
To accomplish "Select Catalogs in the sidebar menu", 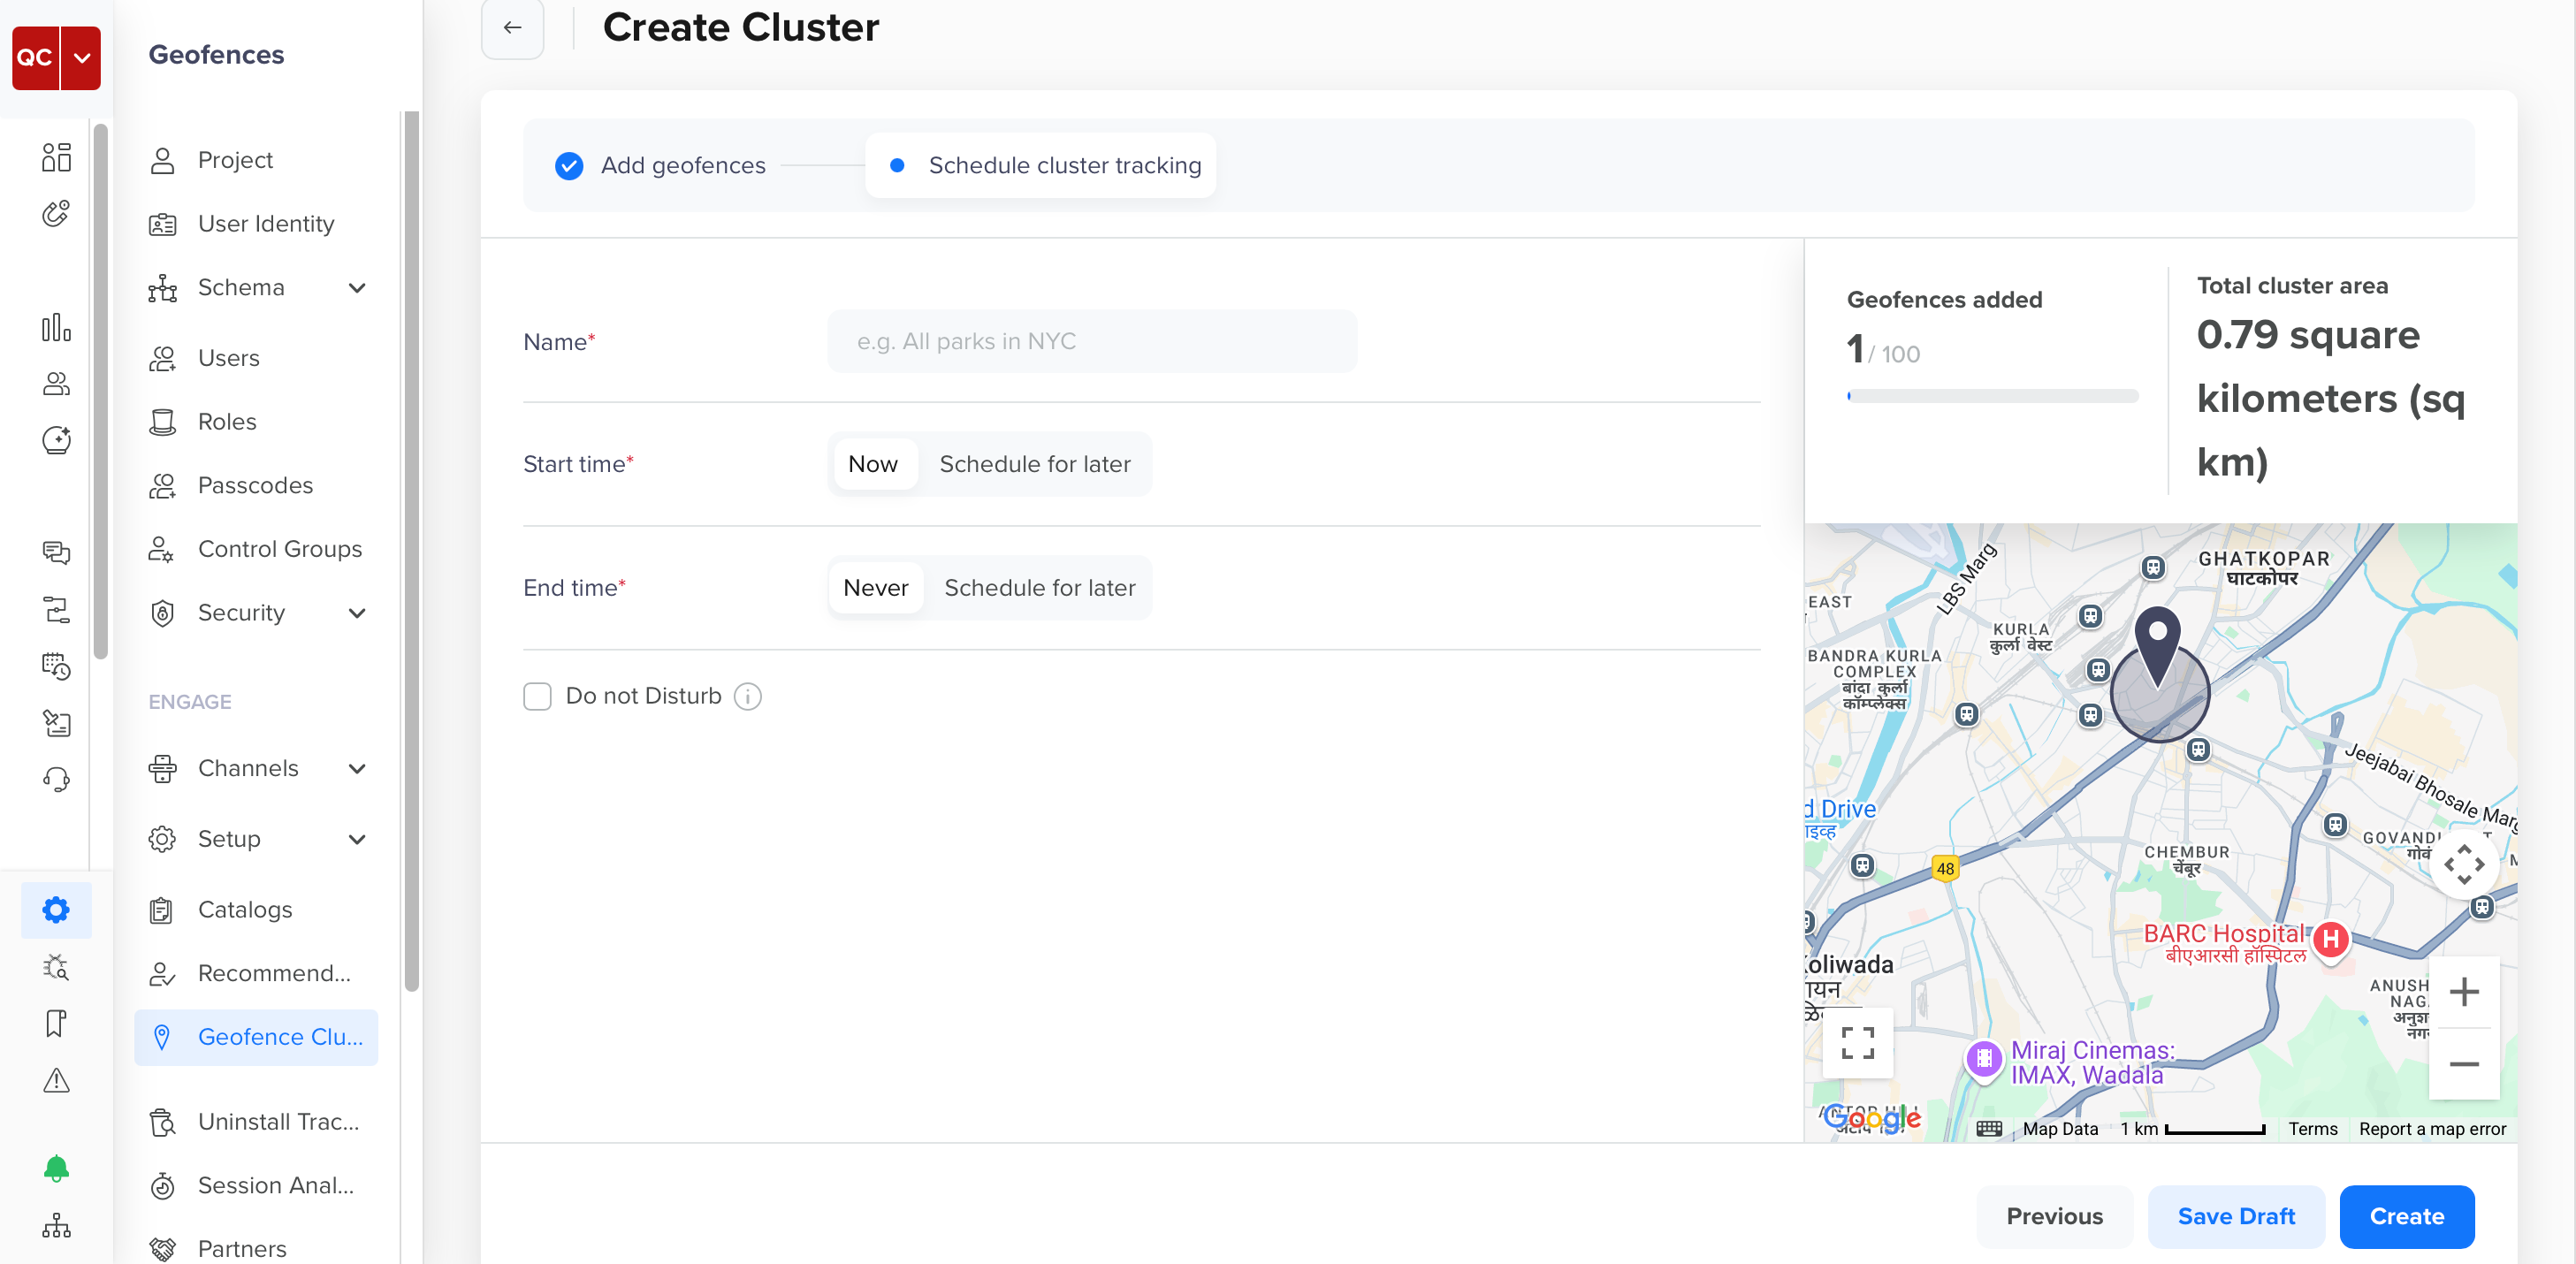I will [x=245, y=909].
